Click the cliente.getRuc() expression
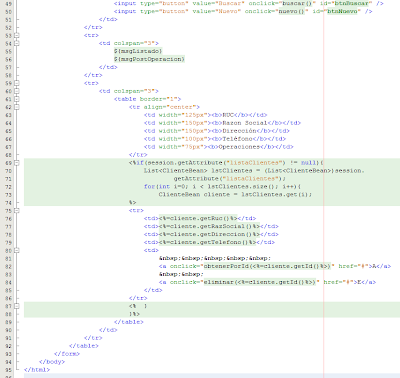The height and width of the screenshot is (378, 400). coord(198,219)
